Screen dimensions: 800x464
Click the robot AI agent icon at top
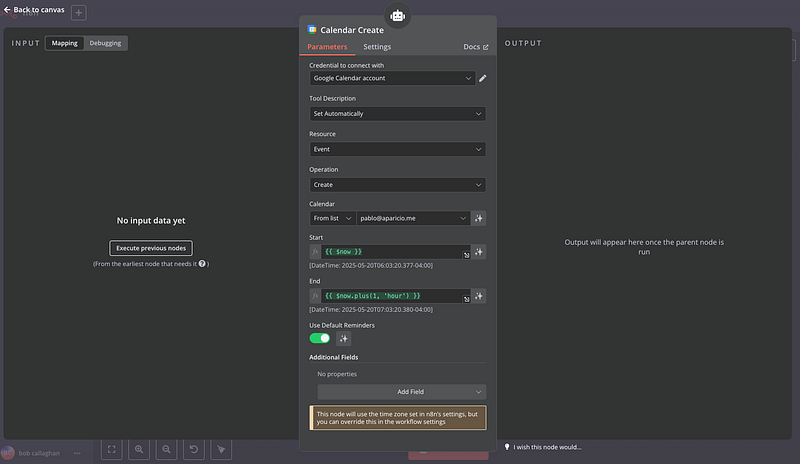click(398, 15)
